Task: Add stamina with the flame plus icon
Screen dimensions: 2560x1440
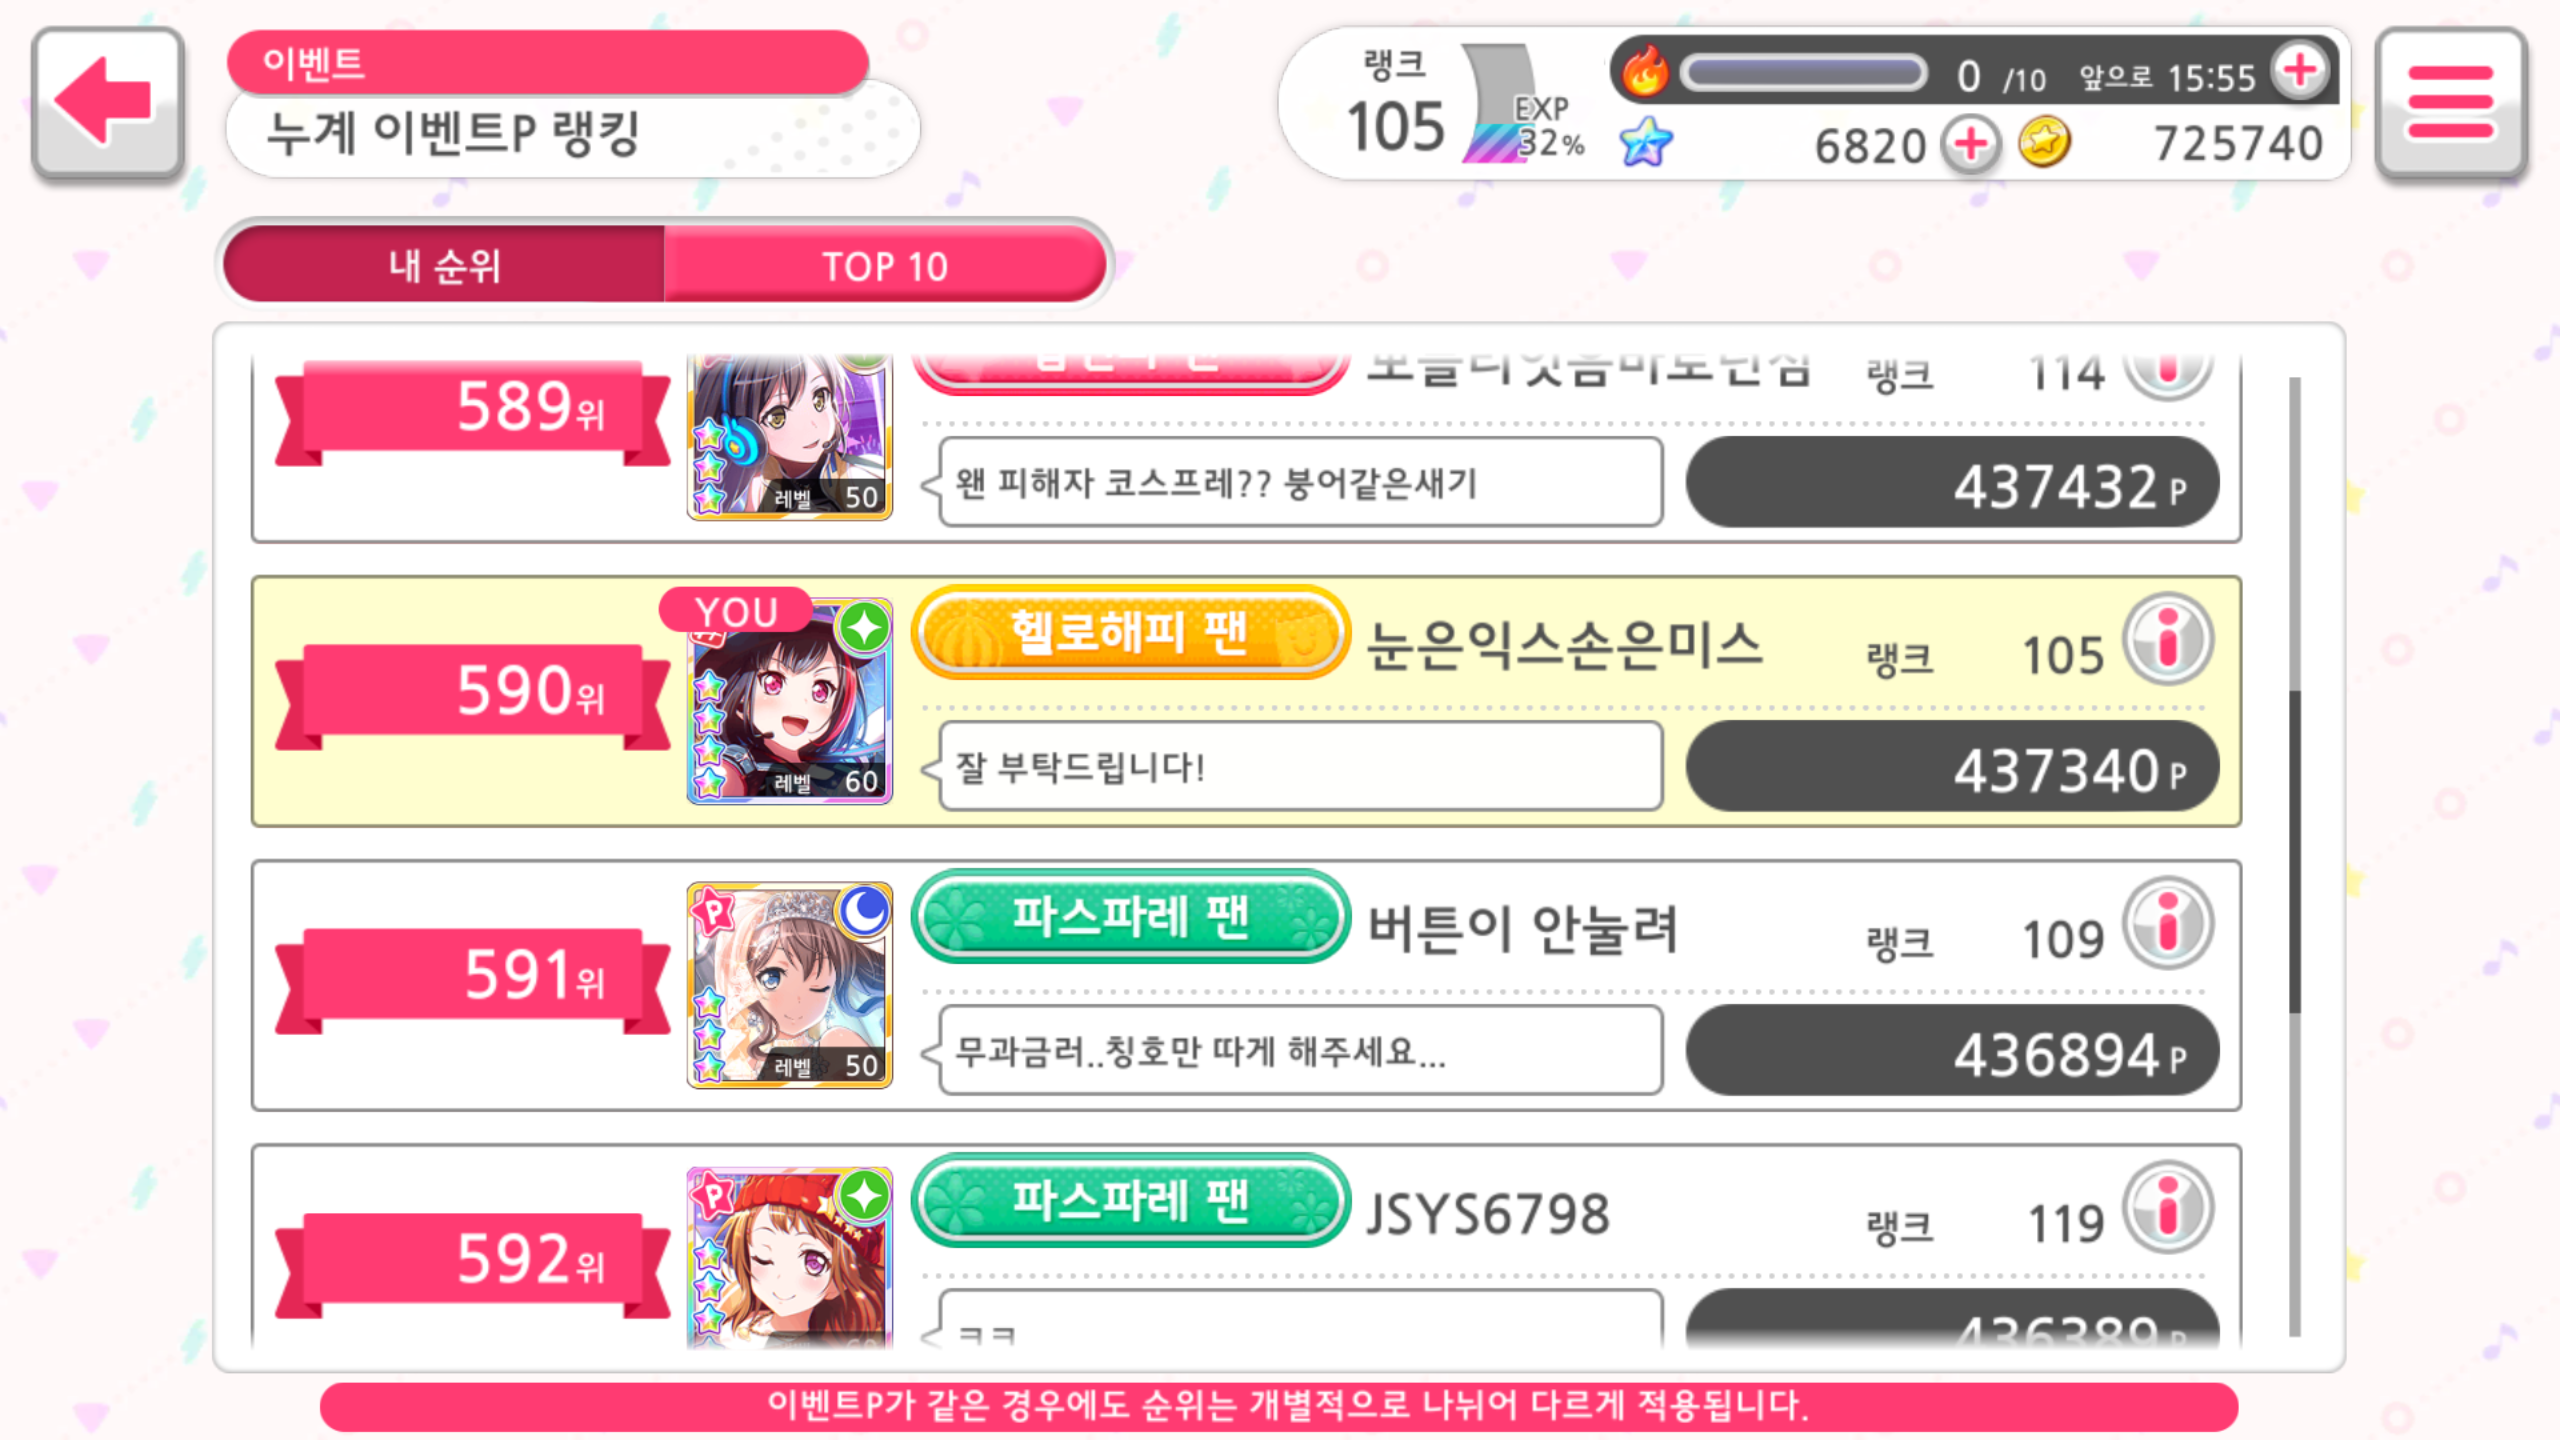Action: (x=2300, y=71)
